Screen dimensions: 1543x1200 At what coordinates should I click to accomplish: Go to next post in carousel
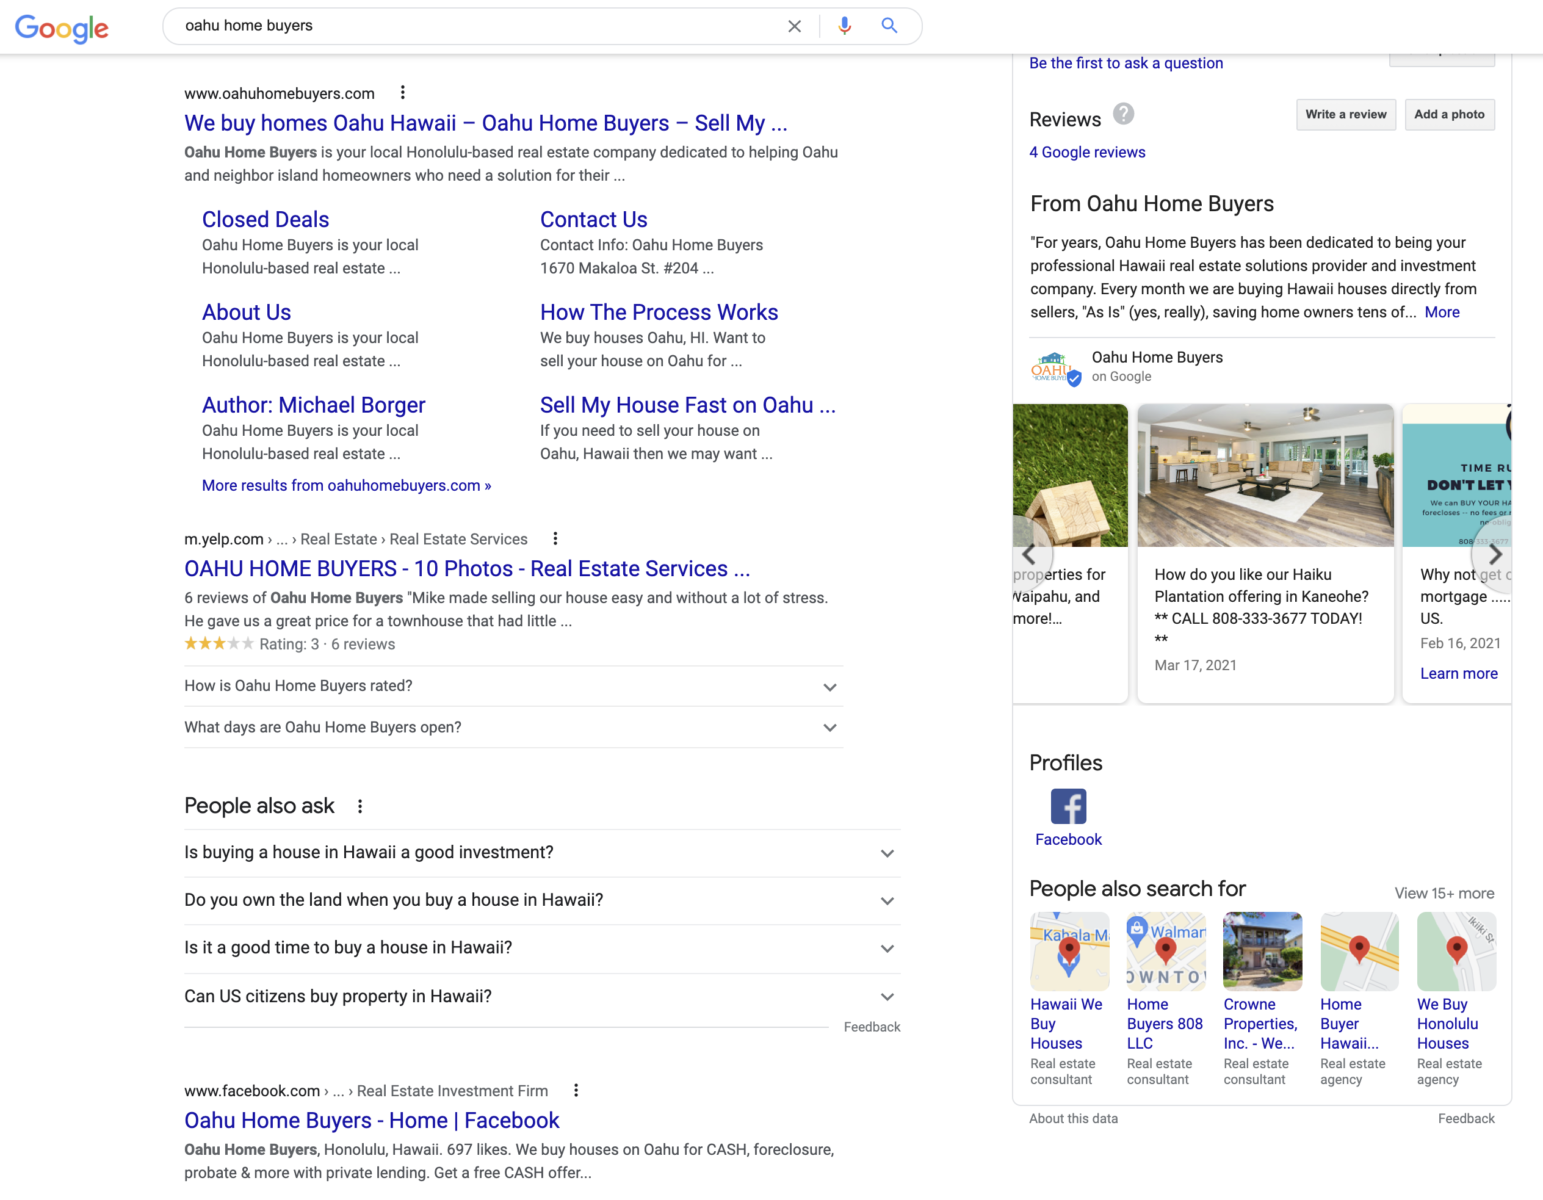tap(1494, 555)
